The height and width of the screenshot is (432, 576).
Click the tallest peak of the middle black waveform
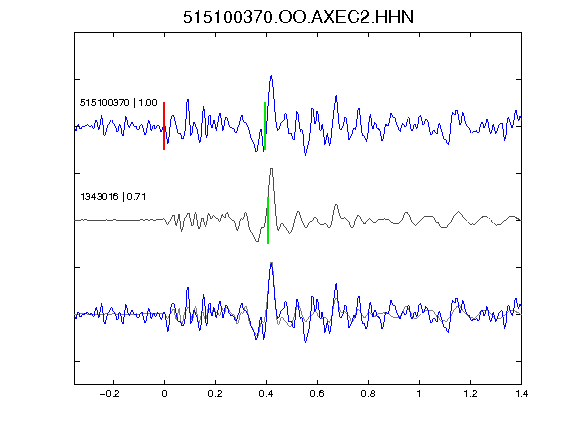pos(271,169)
